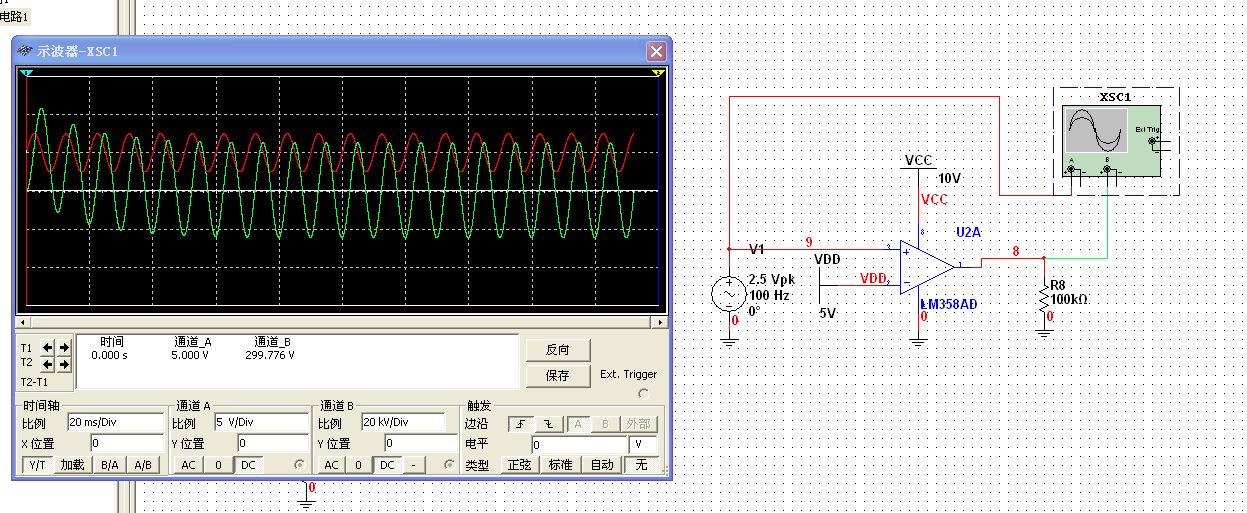This screenshot has width=1247, height=513.
Task: Click the U2A reference label
Action: (969, 231)
